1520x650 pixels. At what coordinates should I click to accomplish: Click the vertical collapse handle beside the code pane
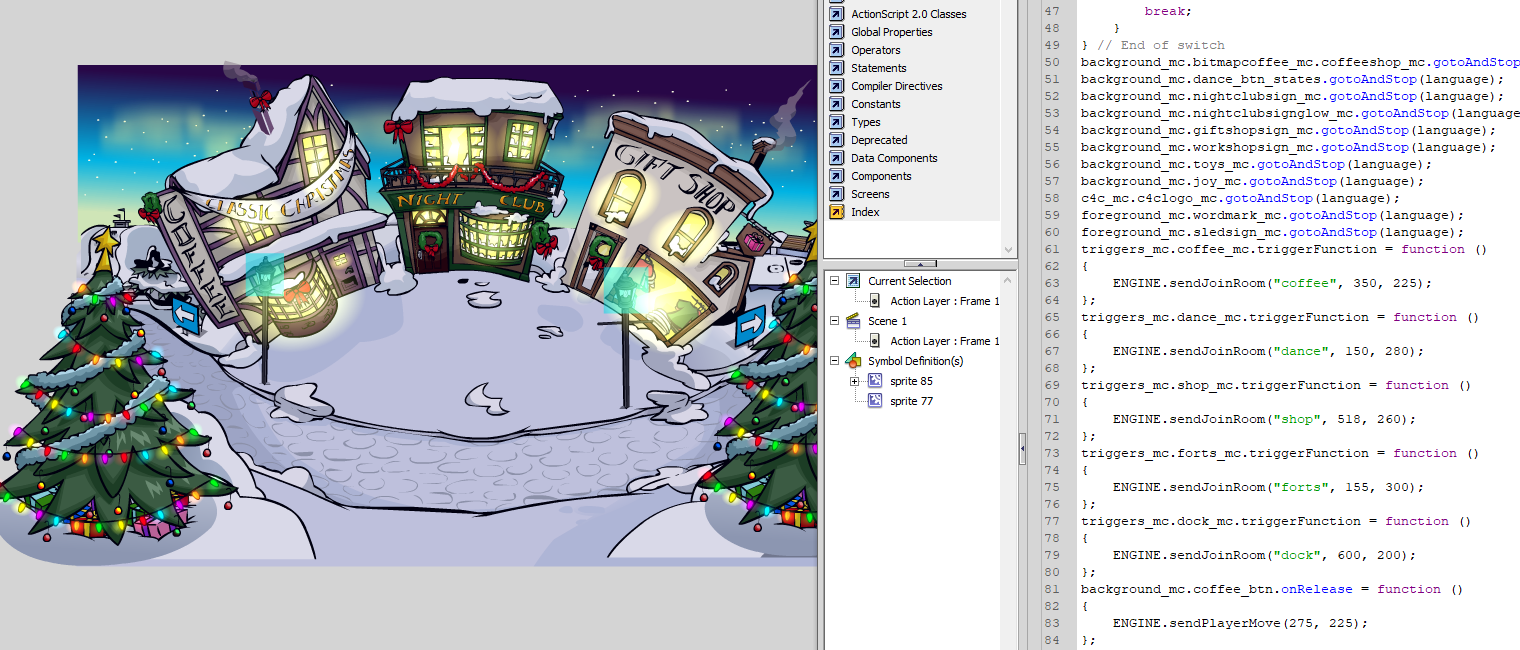tap(1022, 451)
